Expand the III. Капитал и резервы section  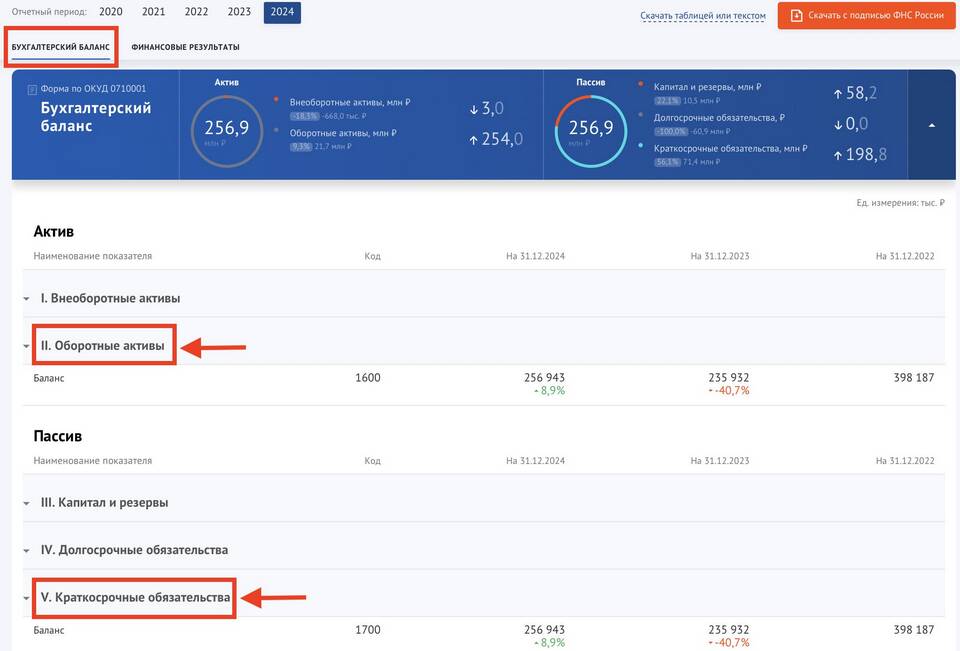pyautogui.click(x=104, y=502)
